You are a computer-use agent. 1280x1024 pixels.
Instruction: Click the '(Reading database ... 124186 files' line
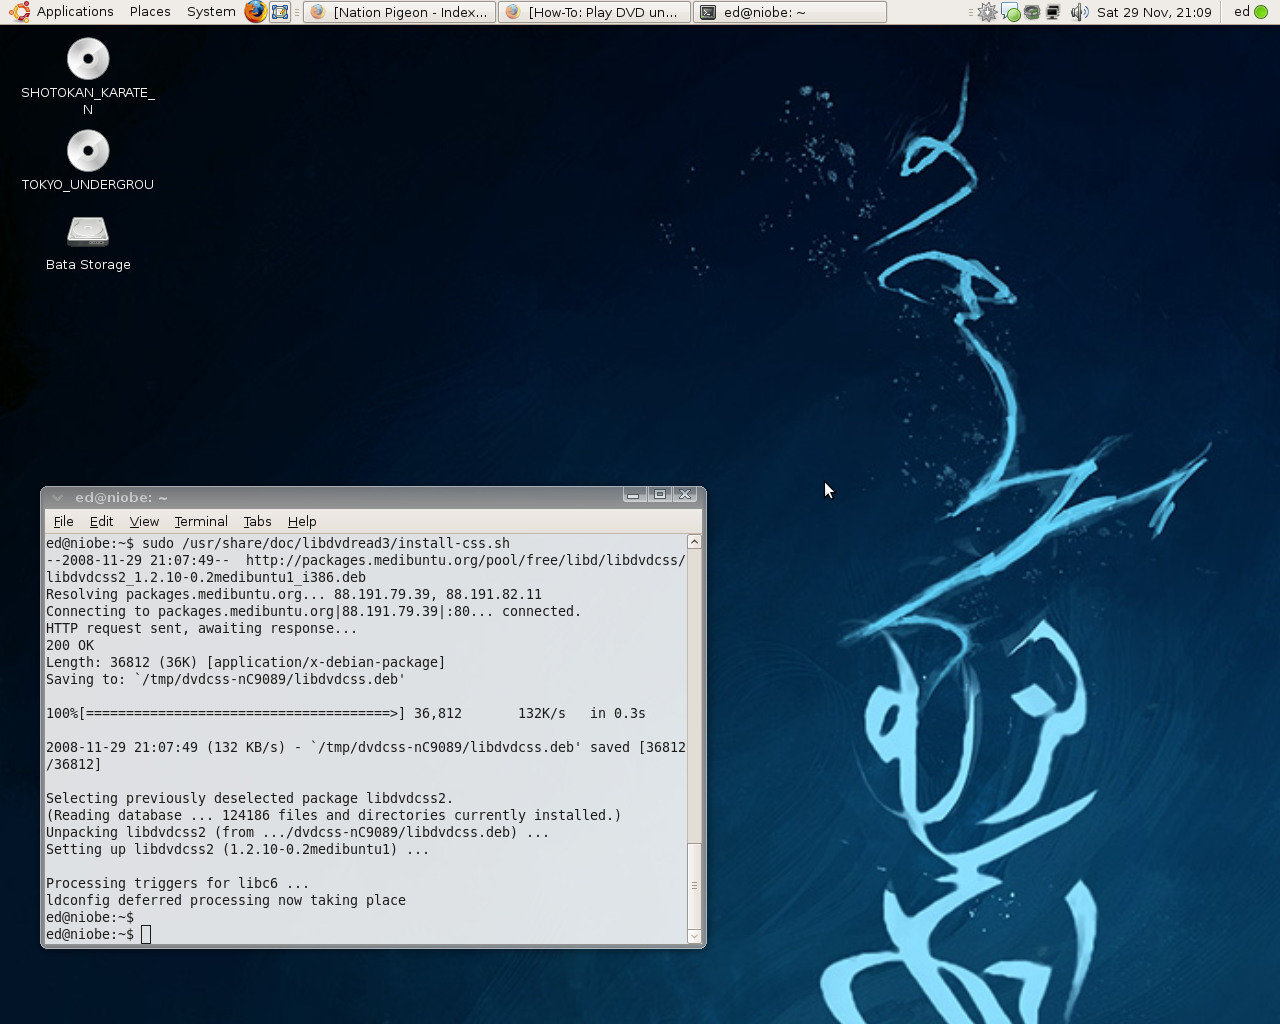click(334, 815)
